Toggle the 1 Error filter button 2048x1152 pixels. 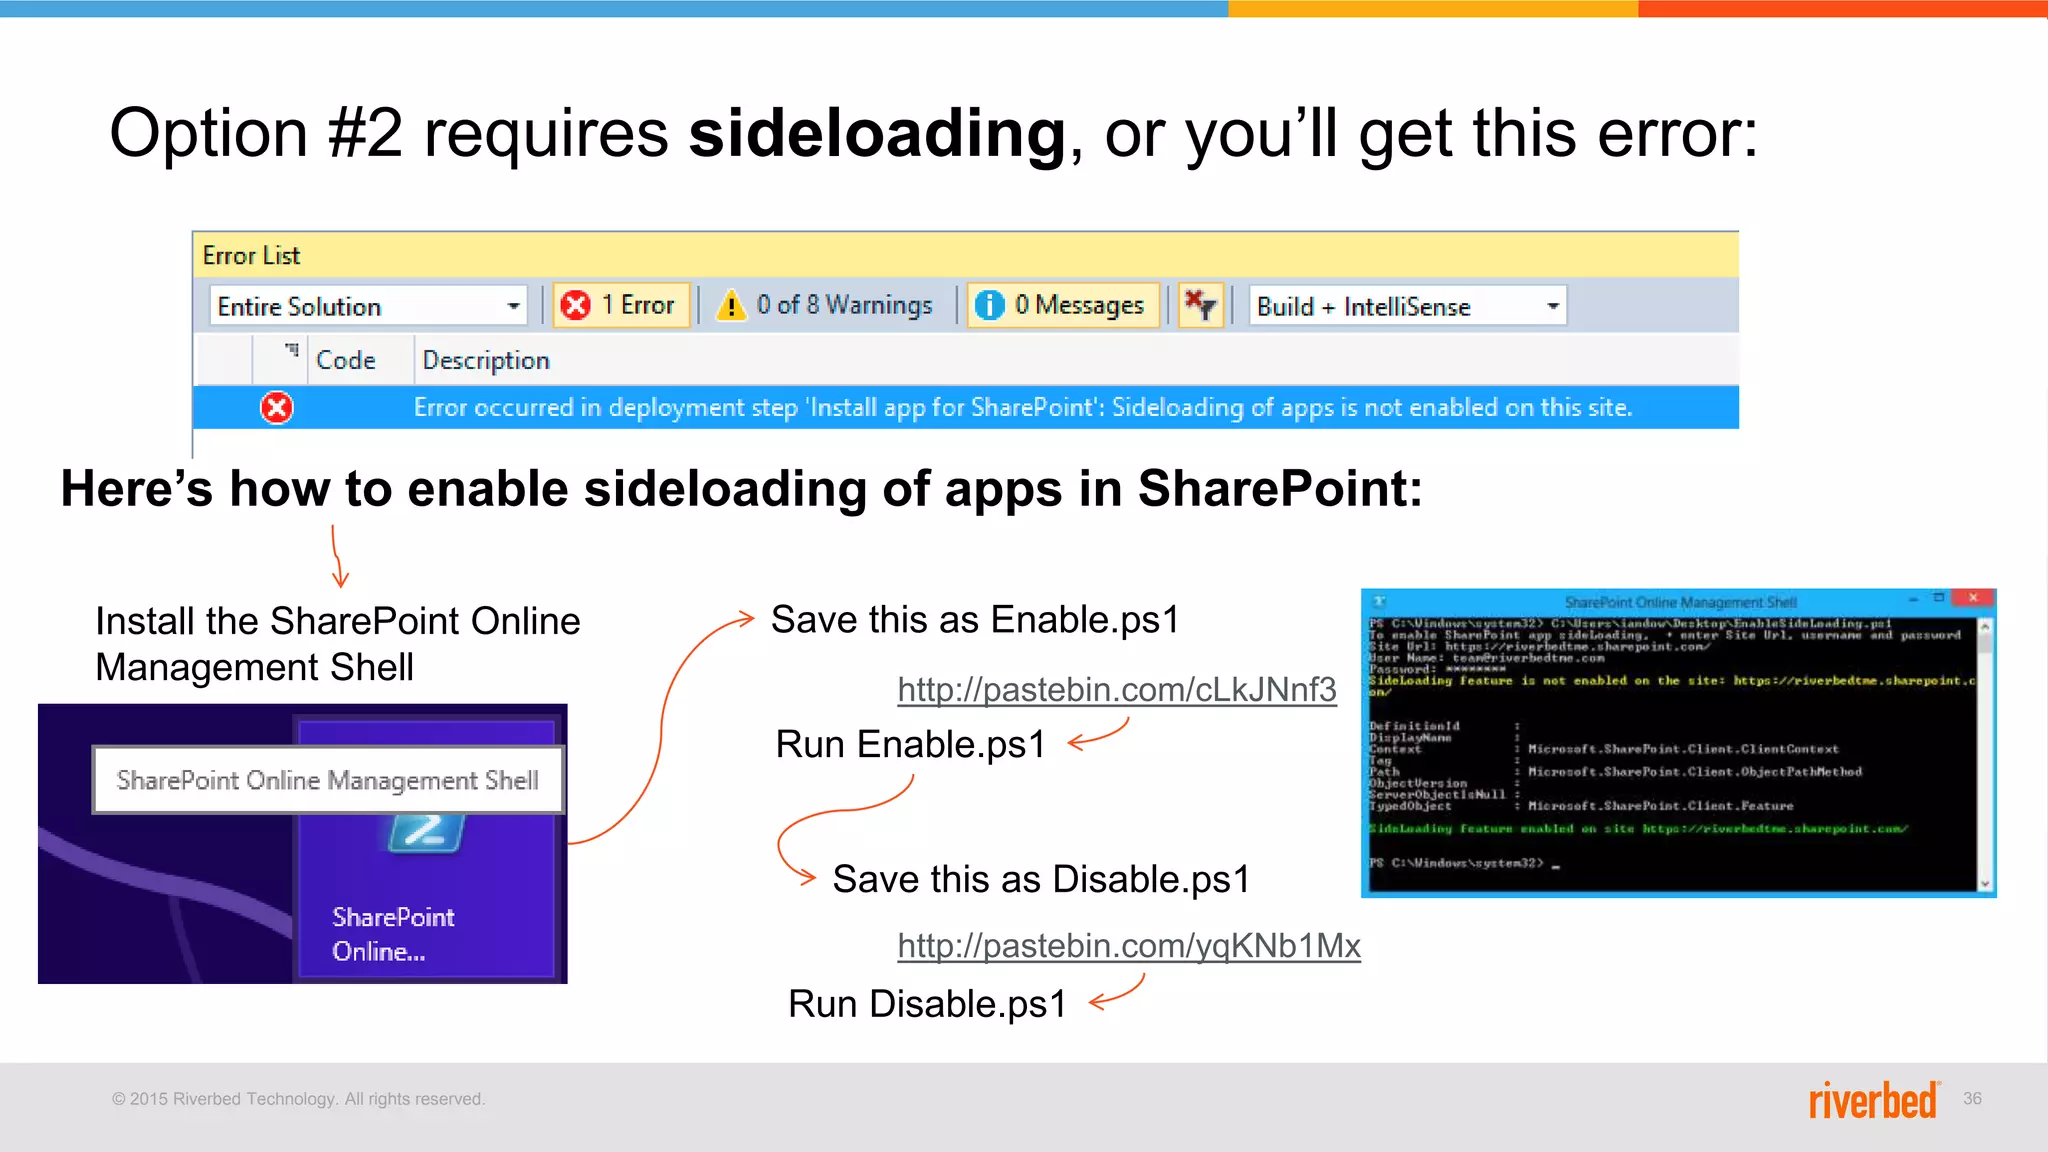(620, 305)
